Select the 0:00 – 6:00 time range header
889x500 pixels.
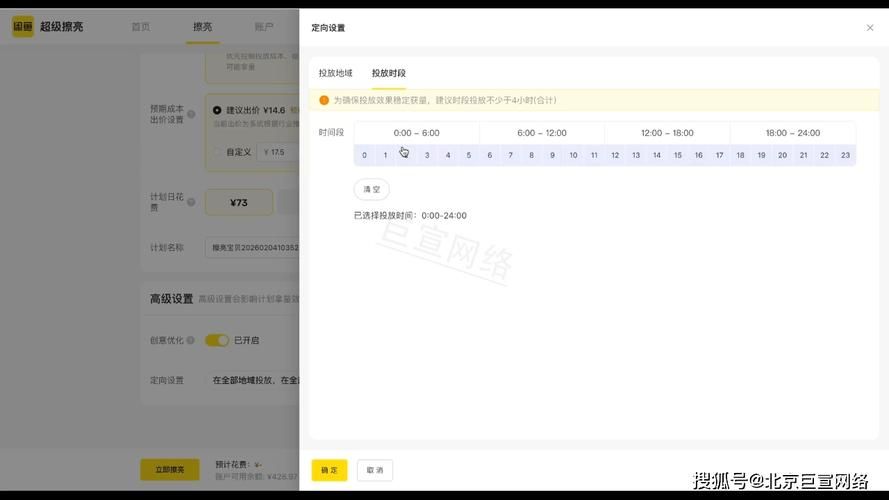coord(416,133)
